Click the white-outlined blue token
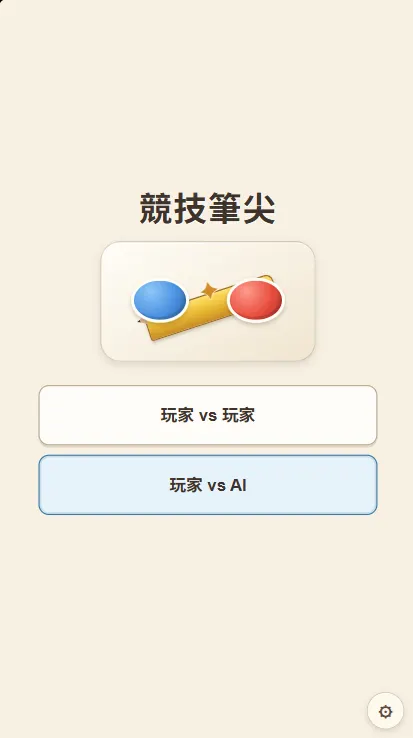 click(160, 300)
